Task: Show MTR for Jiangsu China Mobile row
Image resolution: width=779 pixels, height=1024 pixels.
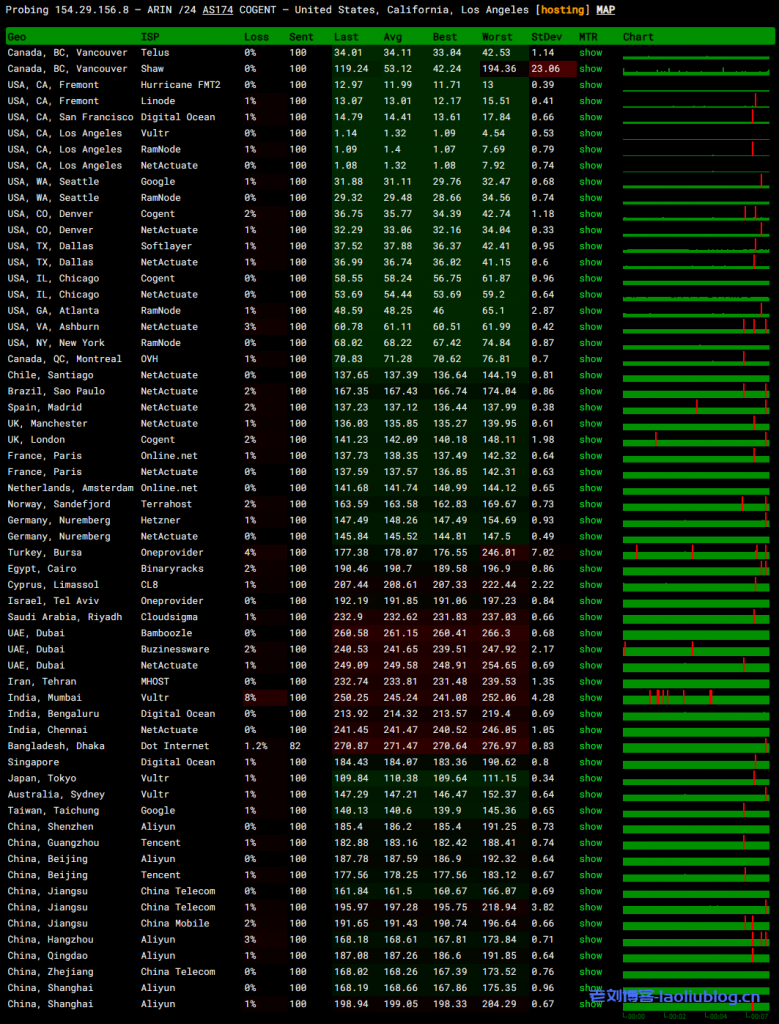Action: pyautogui.click(x=590, y=923)
